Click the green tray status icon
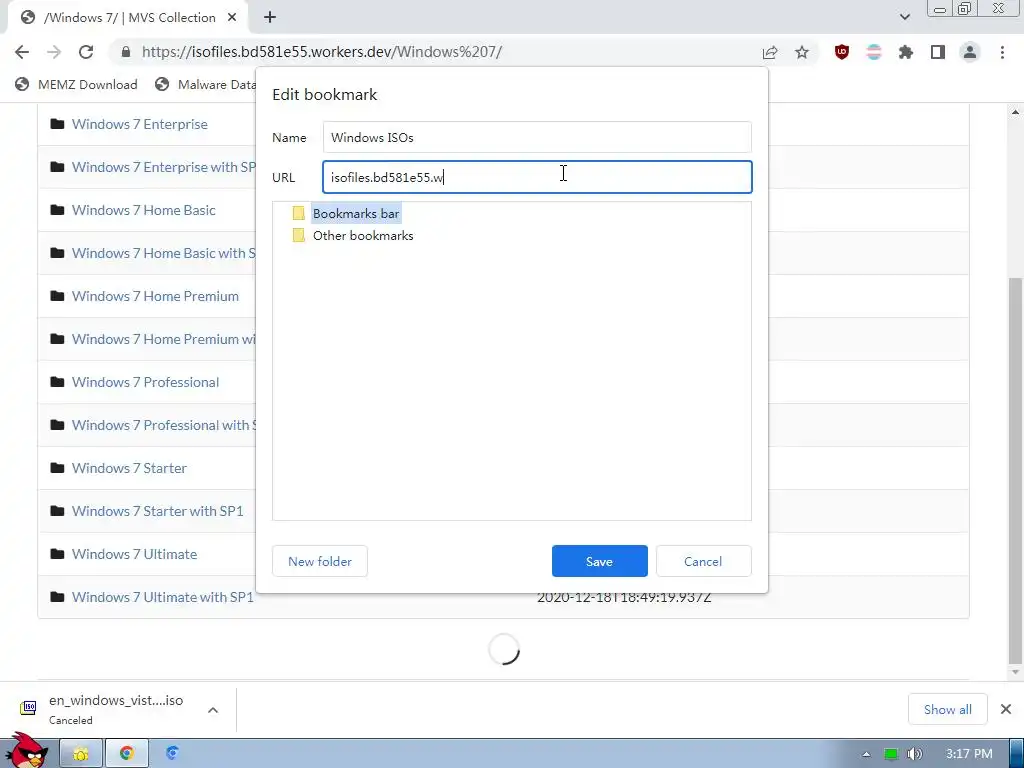Viewport: 1024px width, 768px height. point(891,754)
